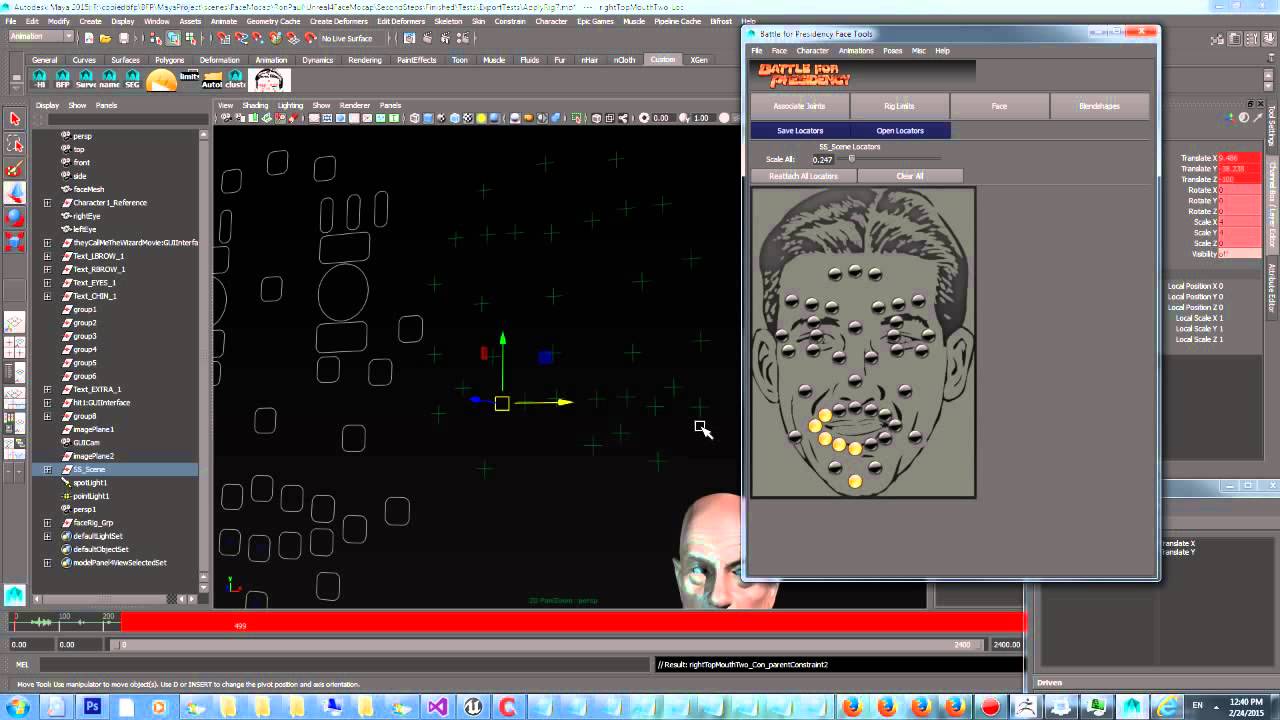Open Unreal Engine from the taskbar
Viewport: 1280px width, 720px height.
(472, 707)
